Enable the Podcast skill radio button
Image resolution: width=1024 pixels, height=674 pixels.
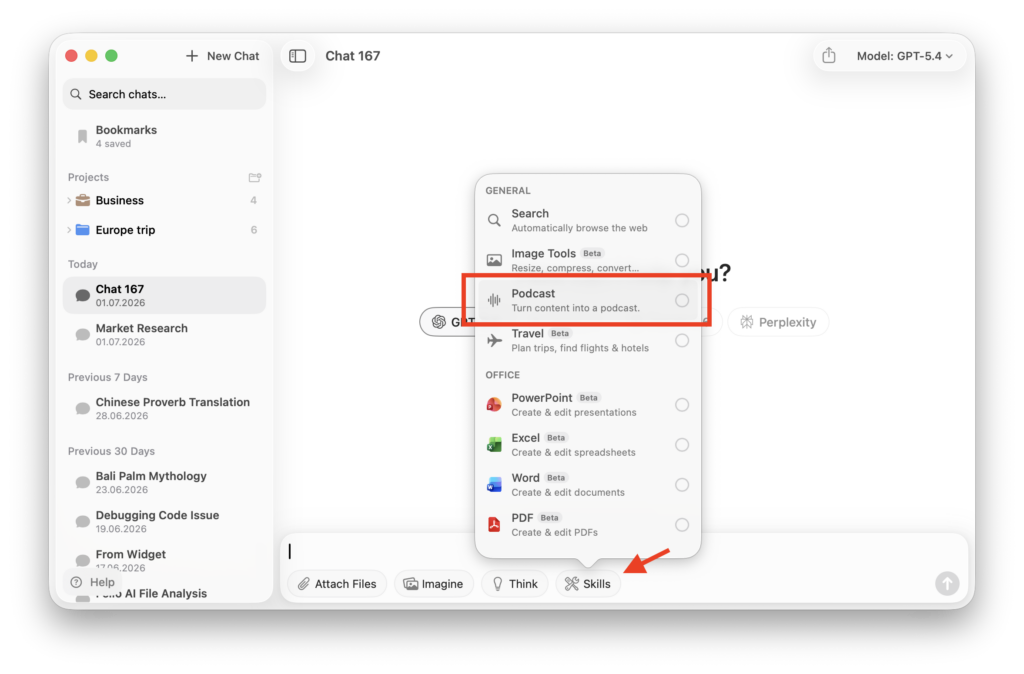point(682,300)
